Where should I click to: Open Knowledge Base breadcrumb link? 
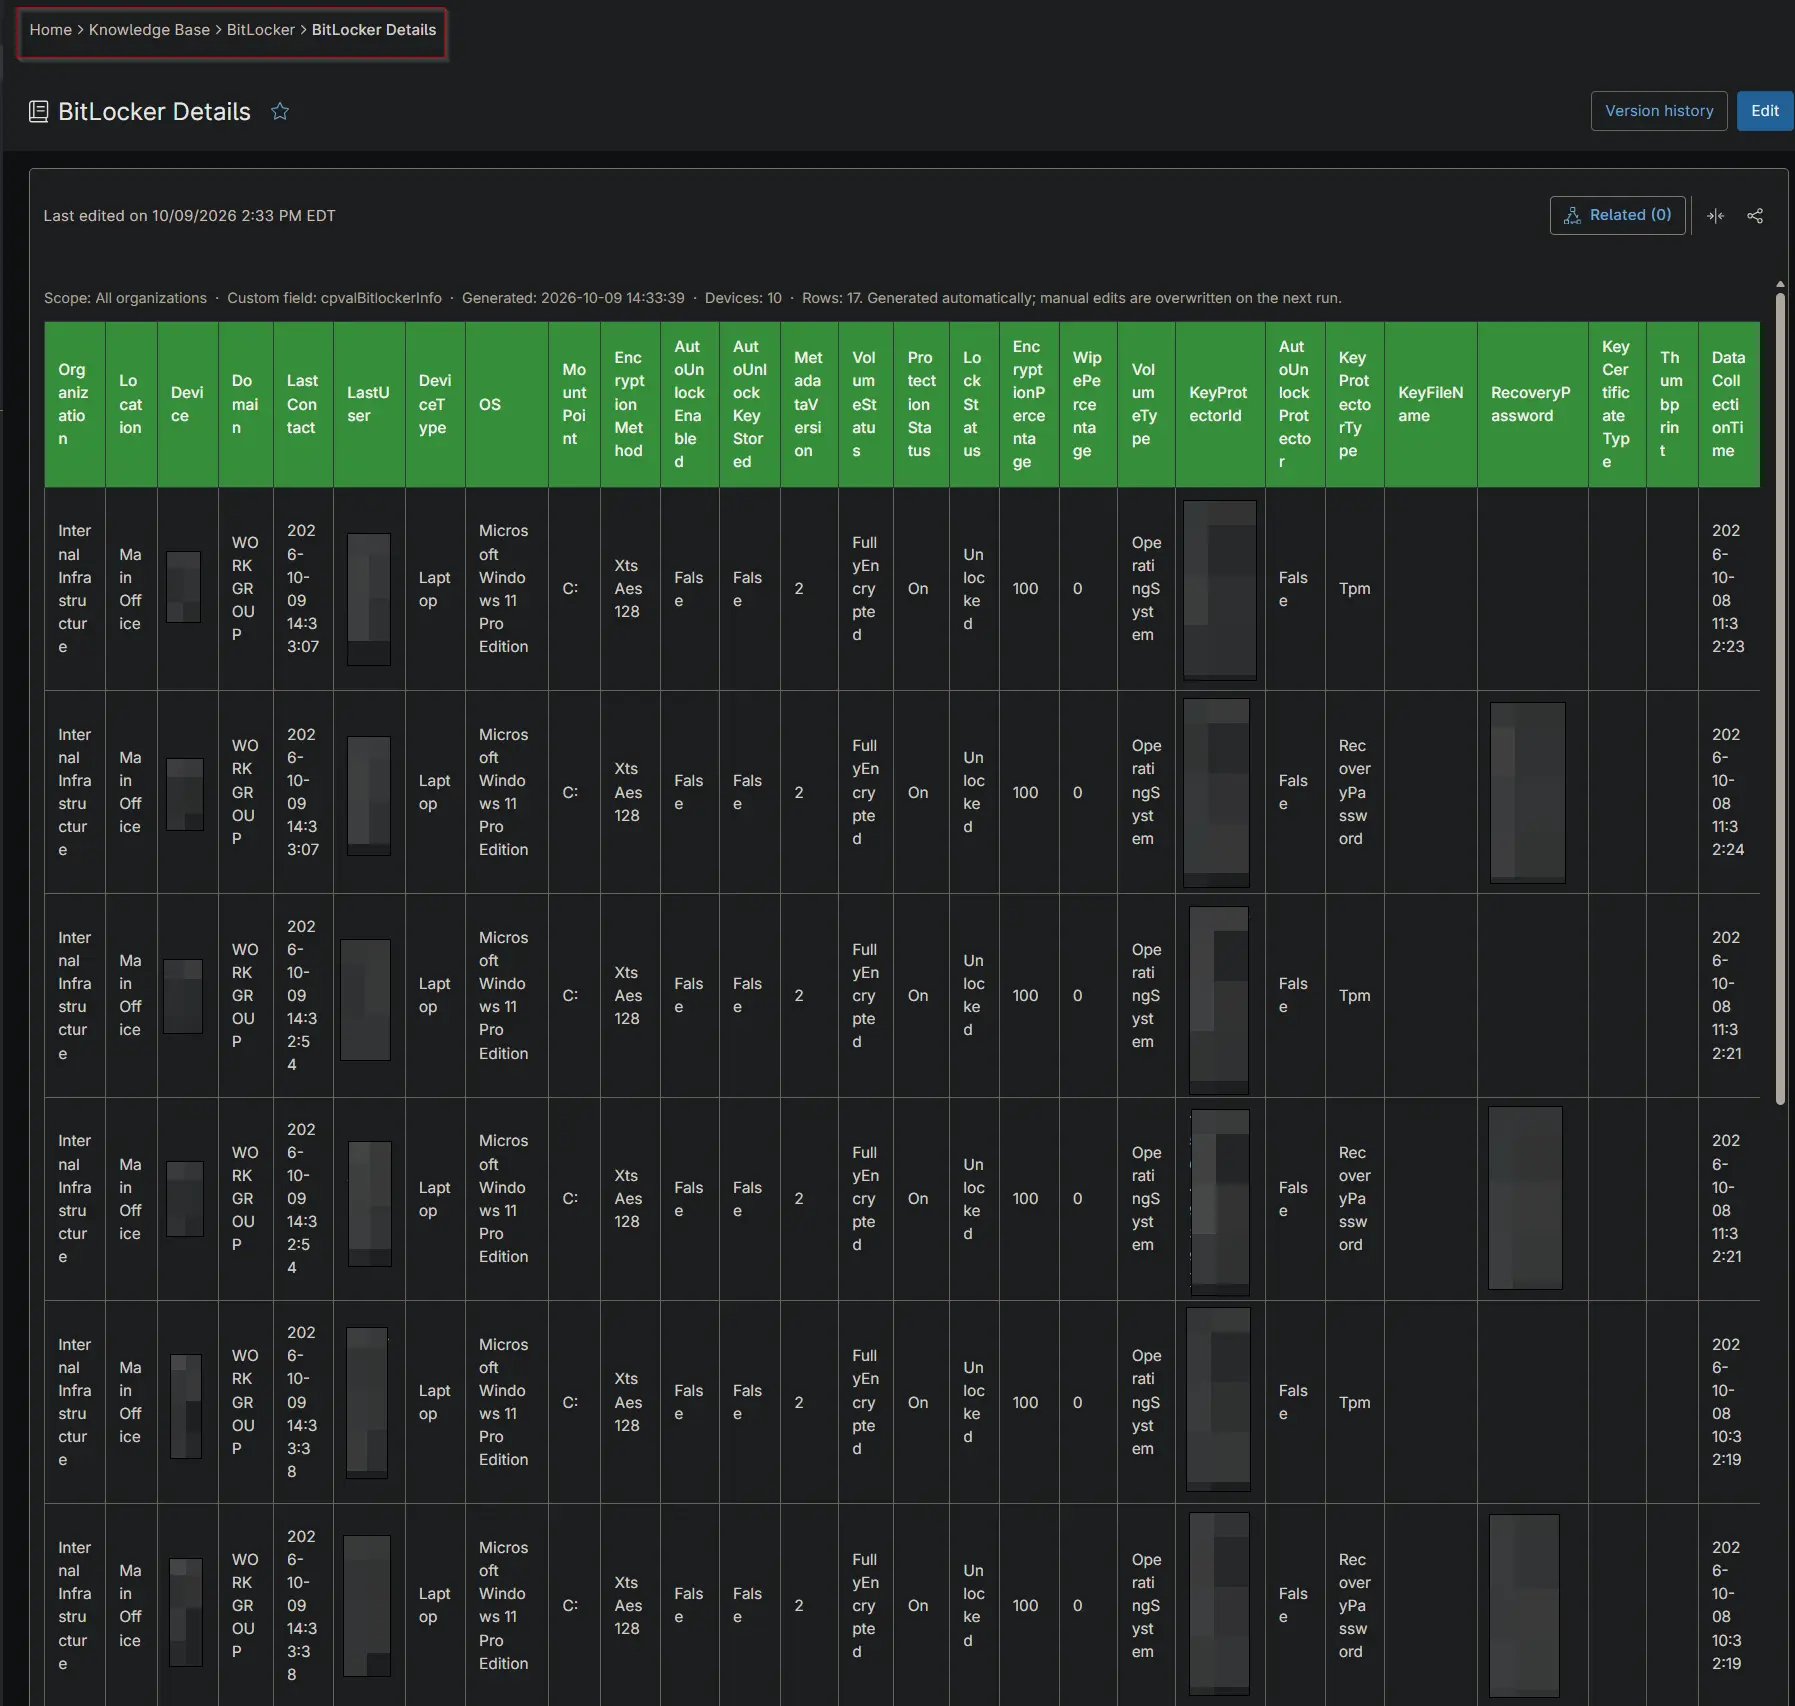149,30
